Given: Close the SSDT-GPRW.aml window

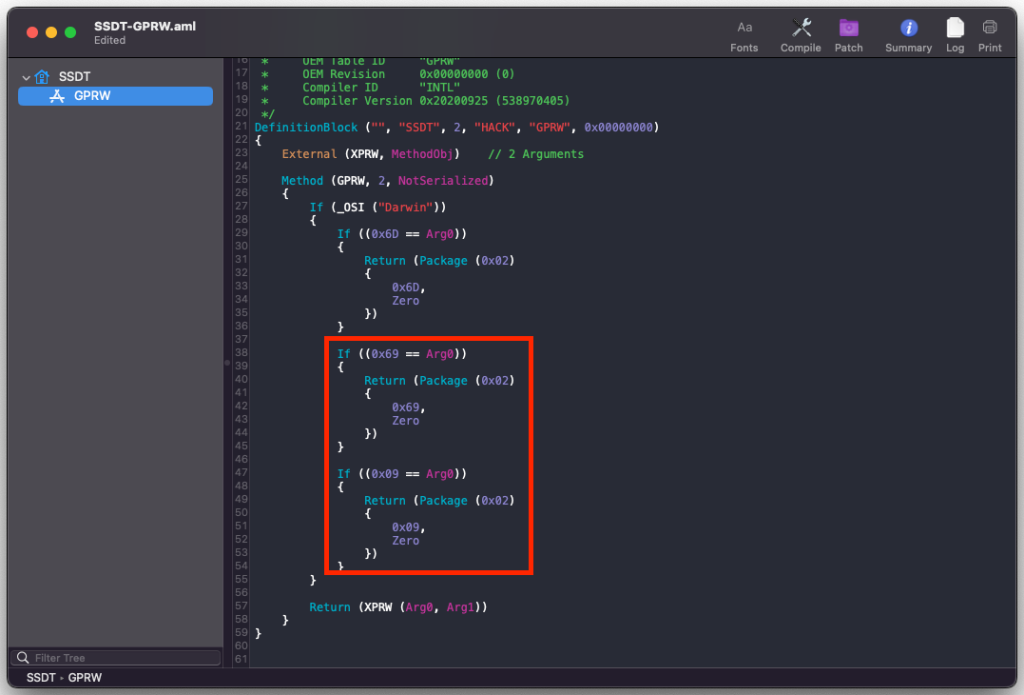Looking at the screenshot, I should point(32,32).
